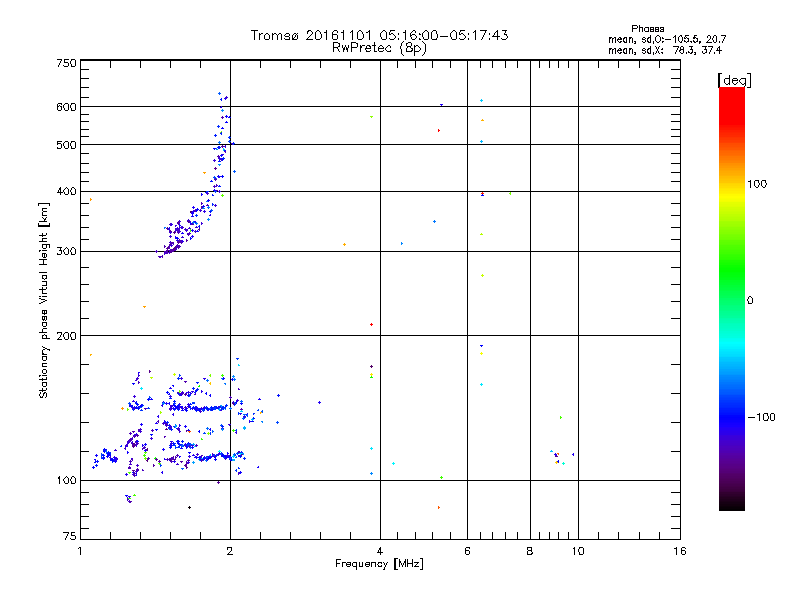Click the colorbar tick label '100' beside yellow
The height and width of the screenshot is (600, 800).
tap(757, 184)
